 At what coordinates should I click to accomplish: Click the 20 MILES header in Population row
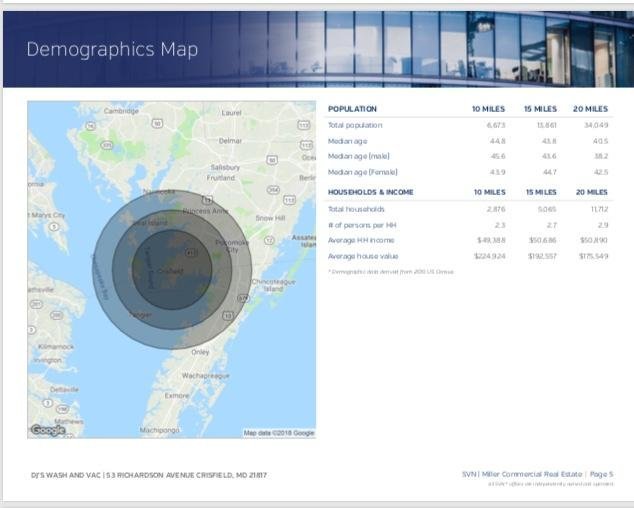coord(590,108)
